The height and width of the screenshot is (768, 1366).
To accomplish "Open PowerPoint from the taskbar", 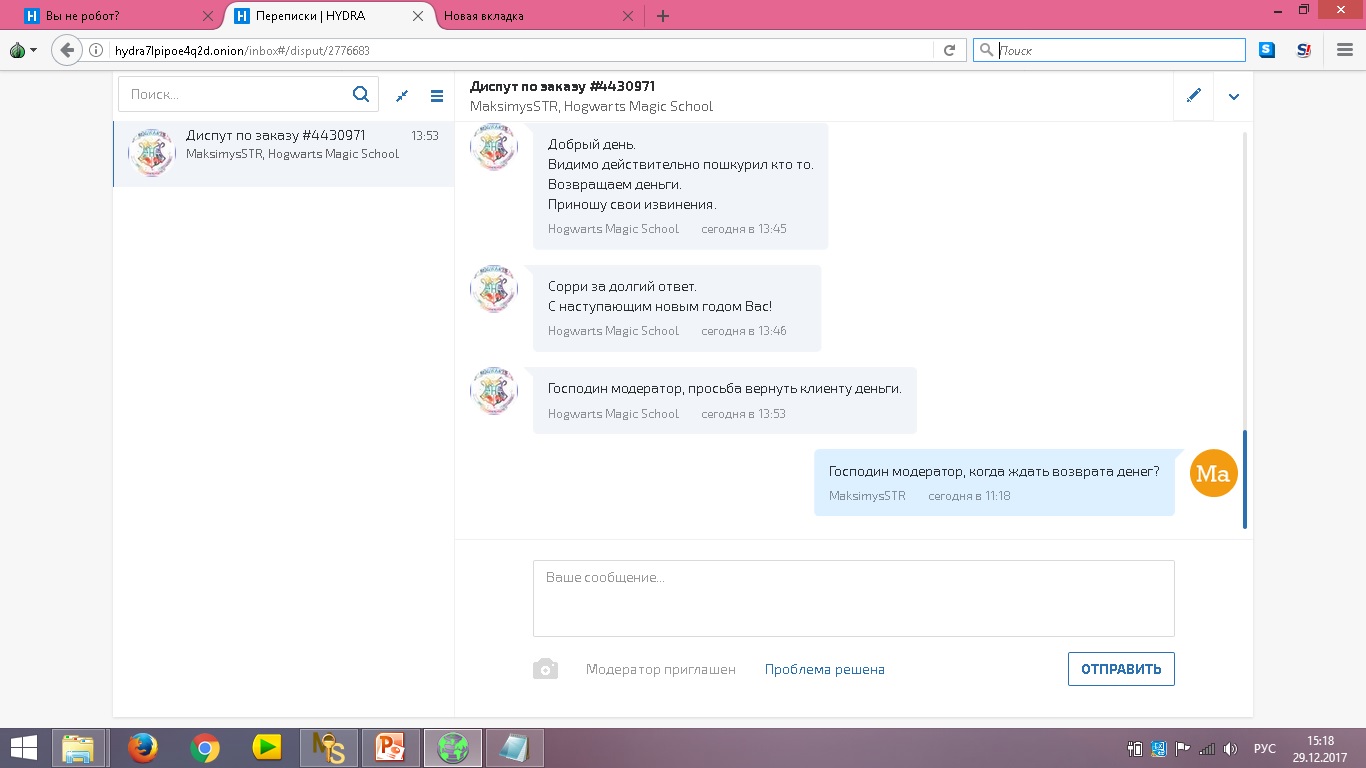I will pos(391,748).
